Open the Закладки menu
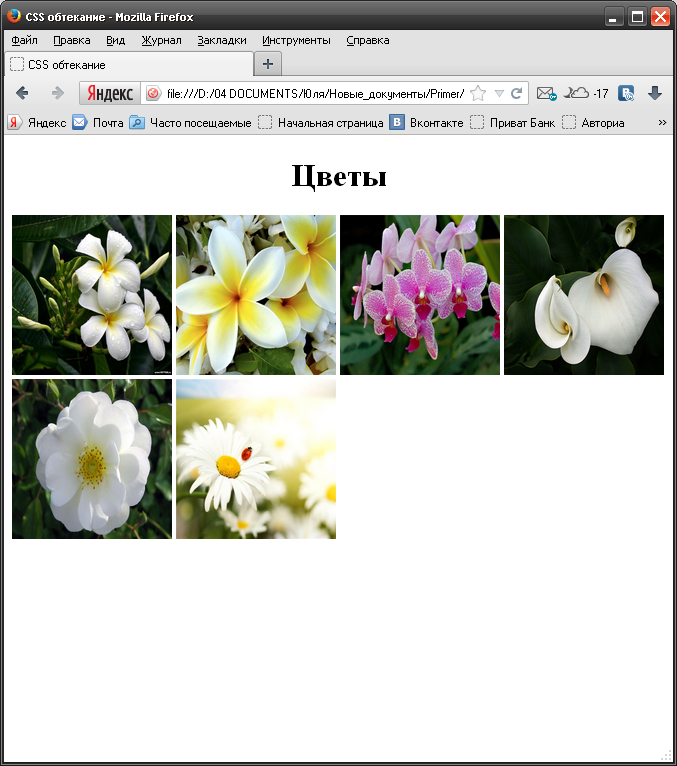The height and width of the screenshot is (766, 677). coord(222,40)
